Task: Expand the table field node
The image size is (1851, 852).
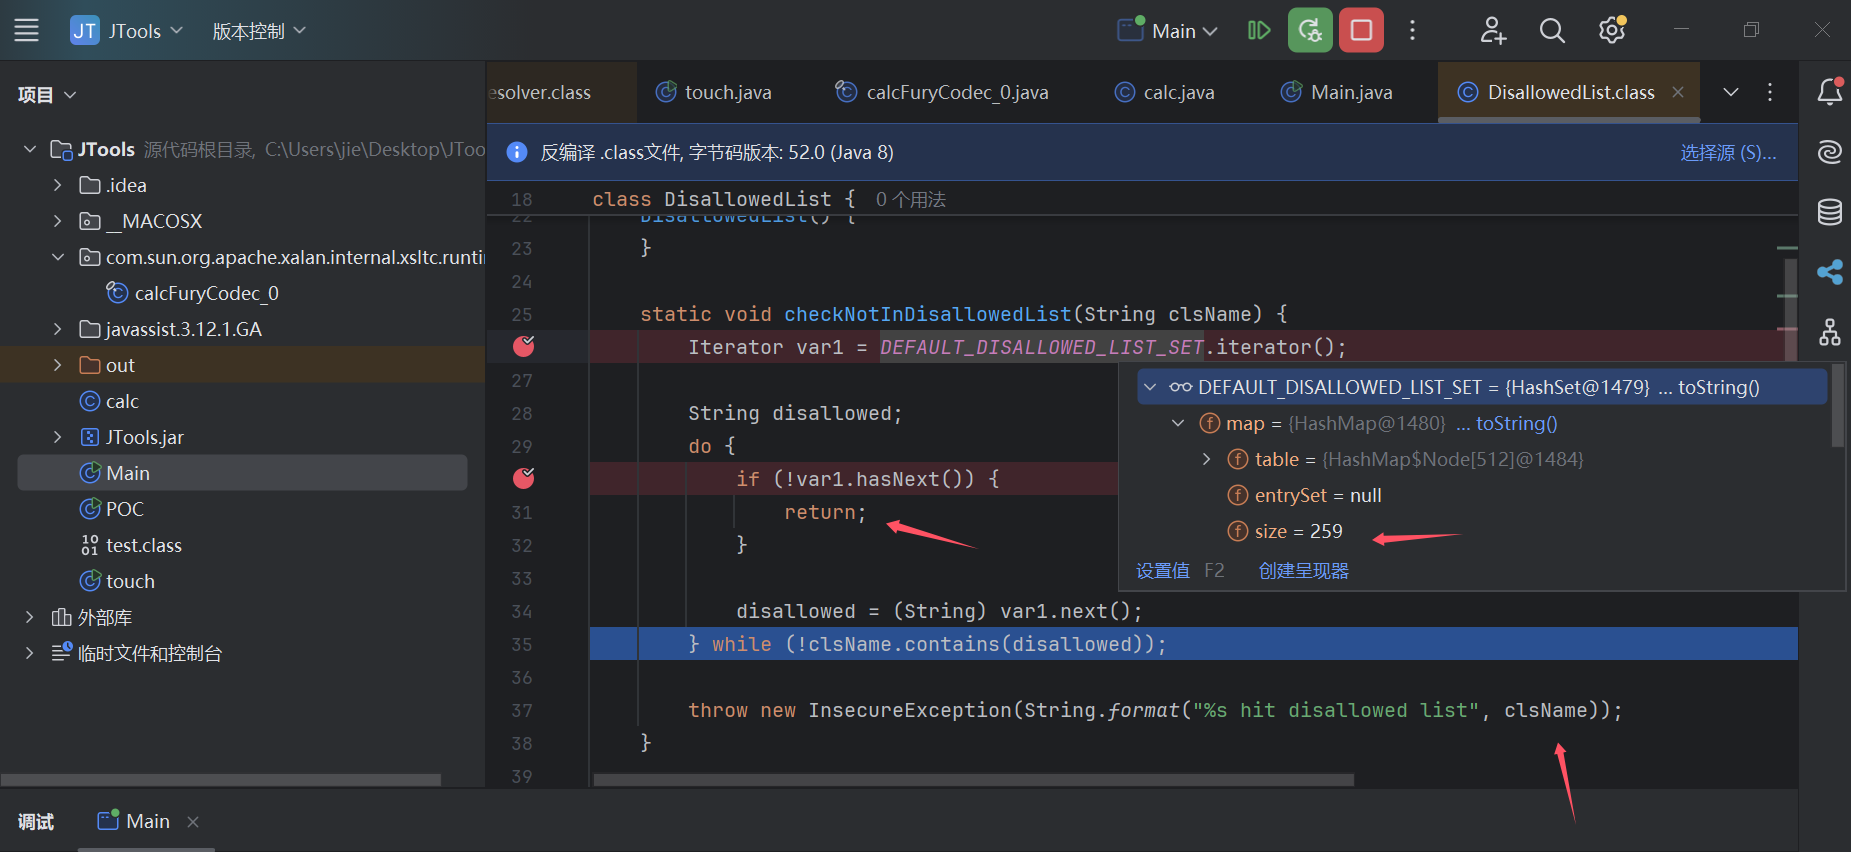Action: tap(1206, 459)
